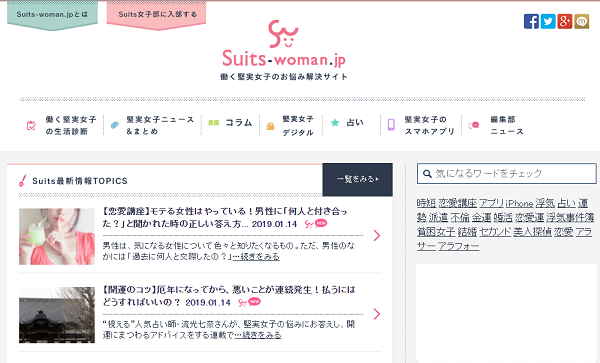The width and height of the screenshot is (600, 363).
Task: Click the search magnifier icon
Action: click(x=427, y=174)
